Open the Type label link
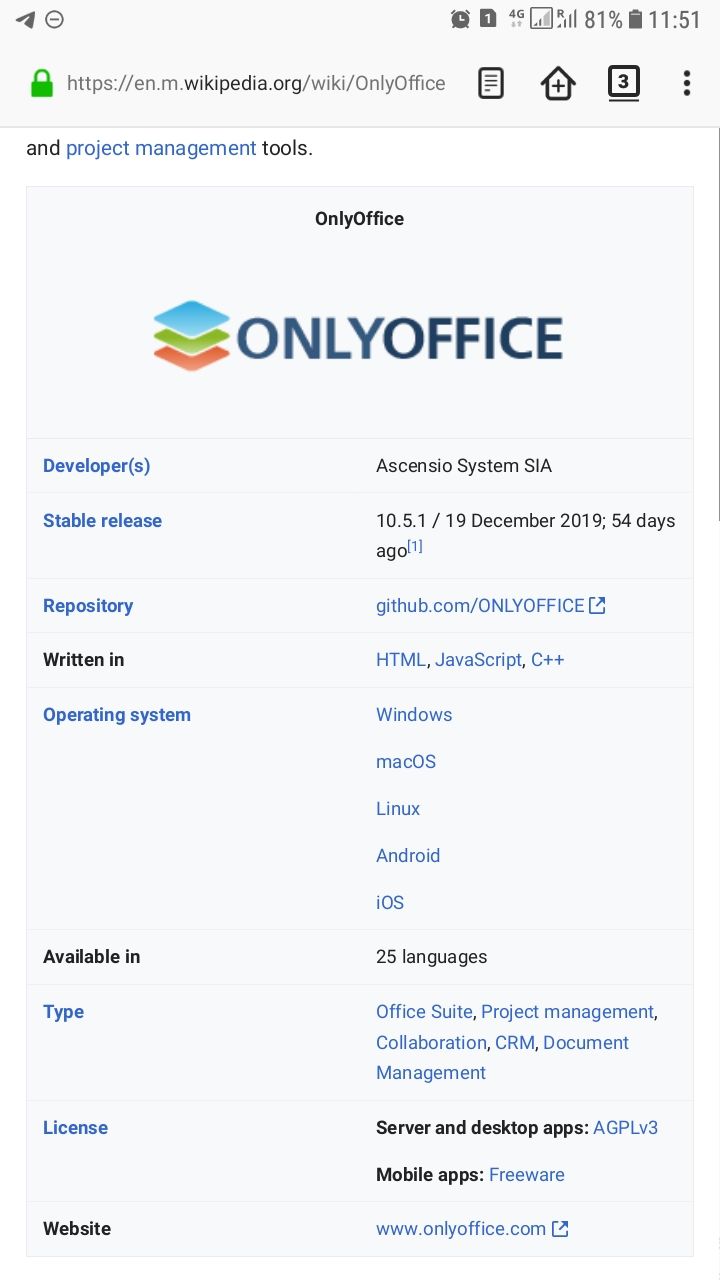Viewport: 720px width, 1280px height. [x=63, y=1011]
